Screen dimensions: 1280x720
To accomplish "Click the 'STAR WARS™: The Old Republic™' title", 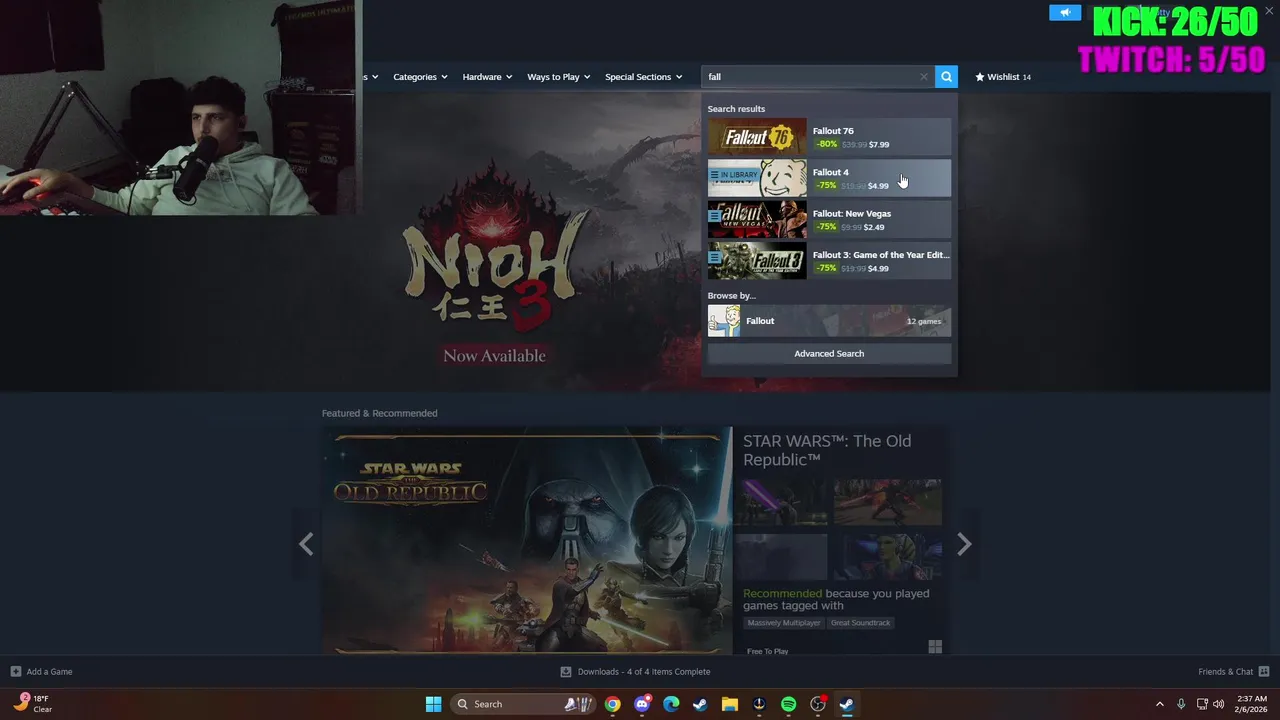I will [827, 450].
